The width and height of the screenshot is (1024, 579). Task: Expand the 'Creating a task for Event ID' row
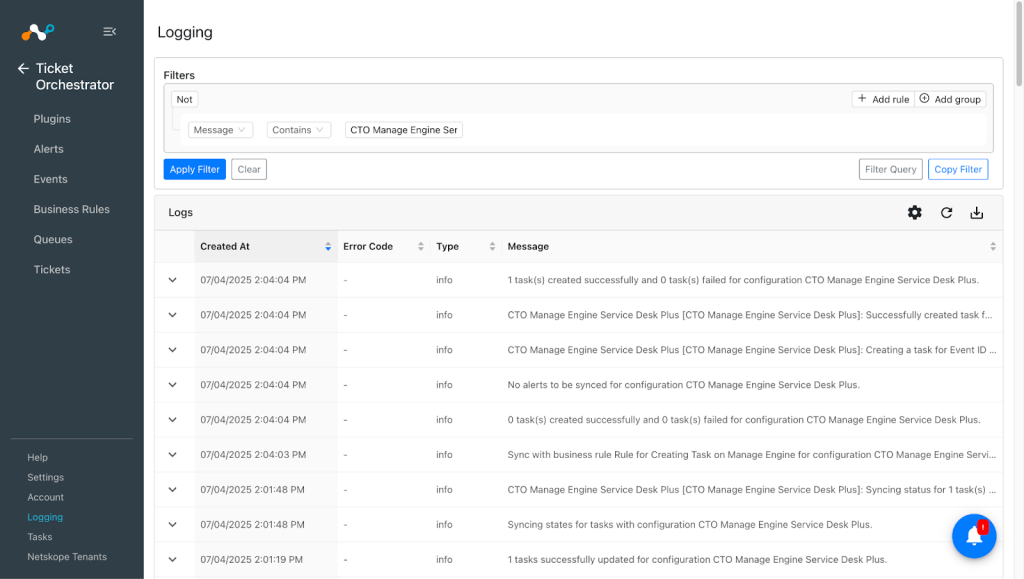[172, 350]
